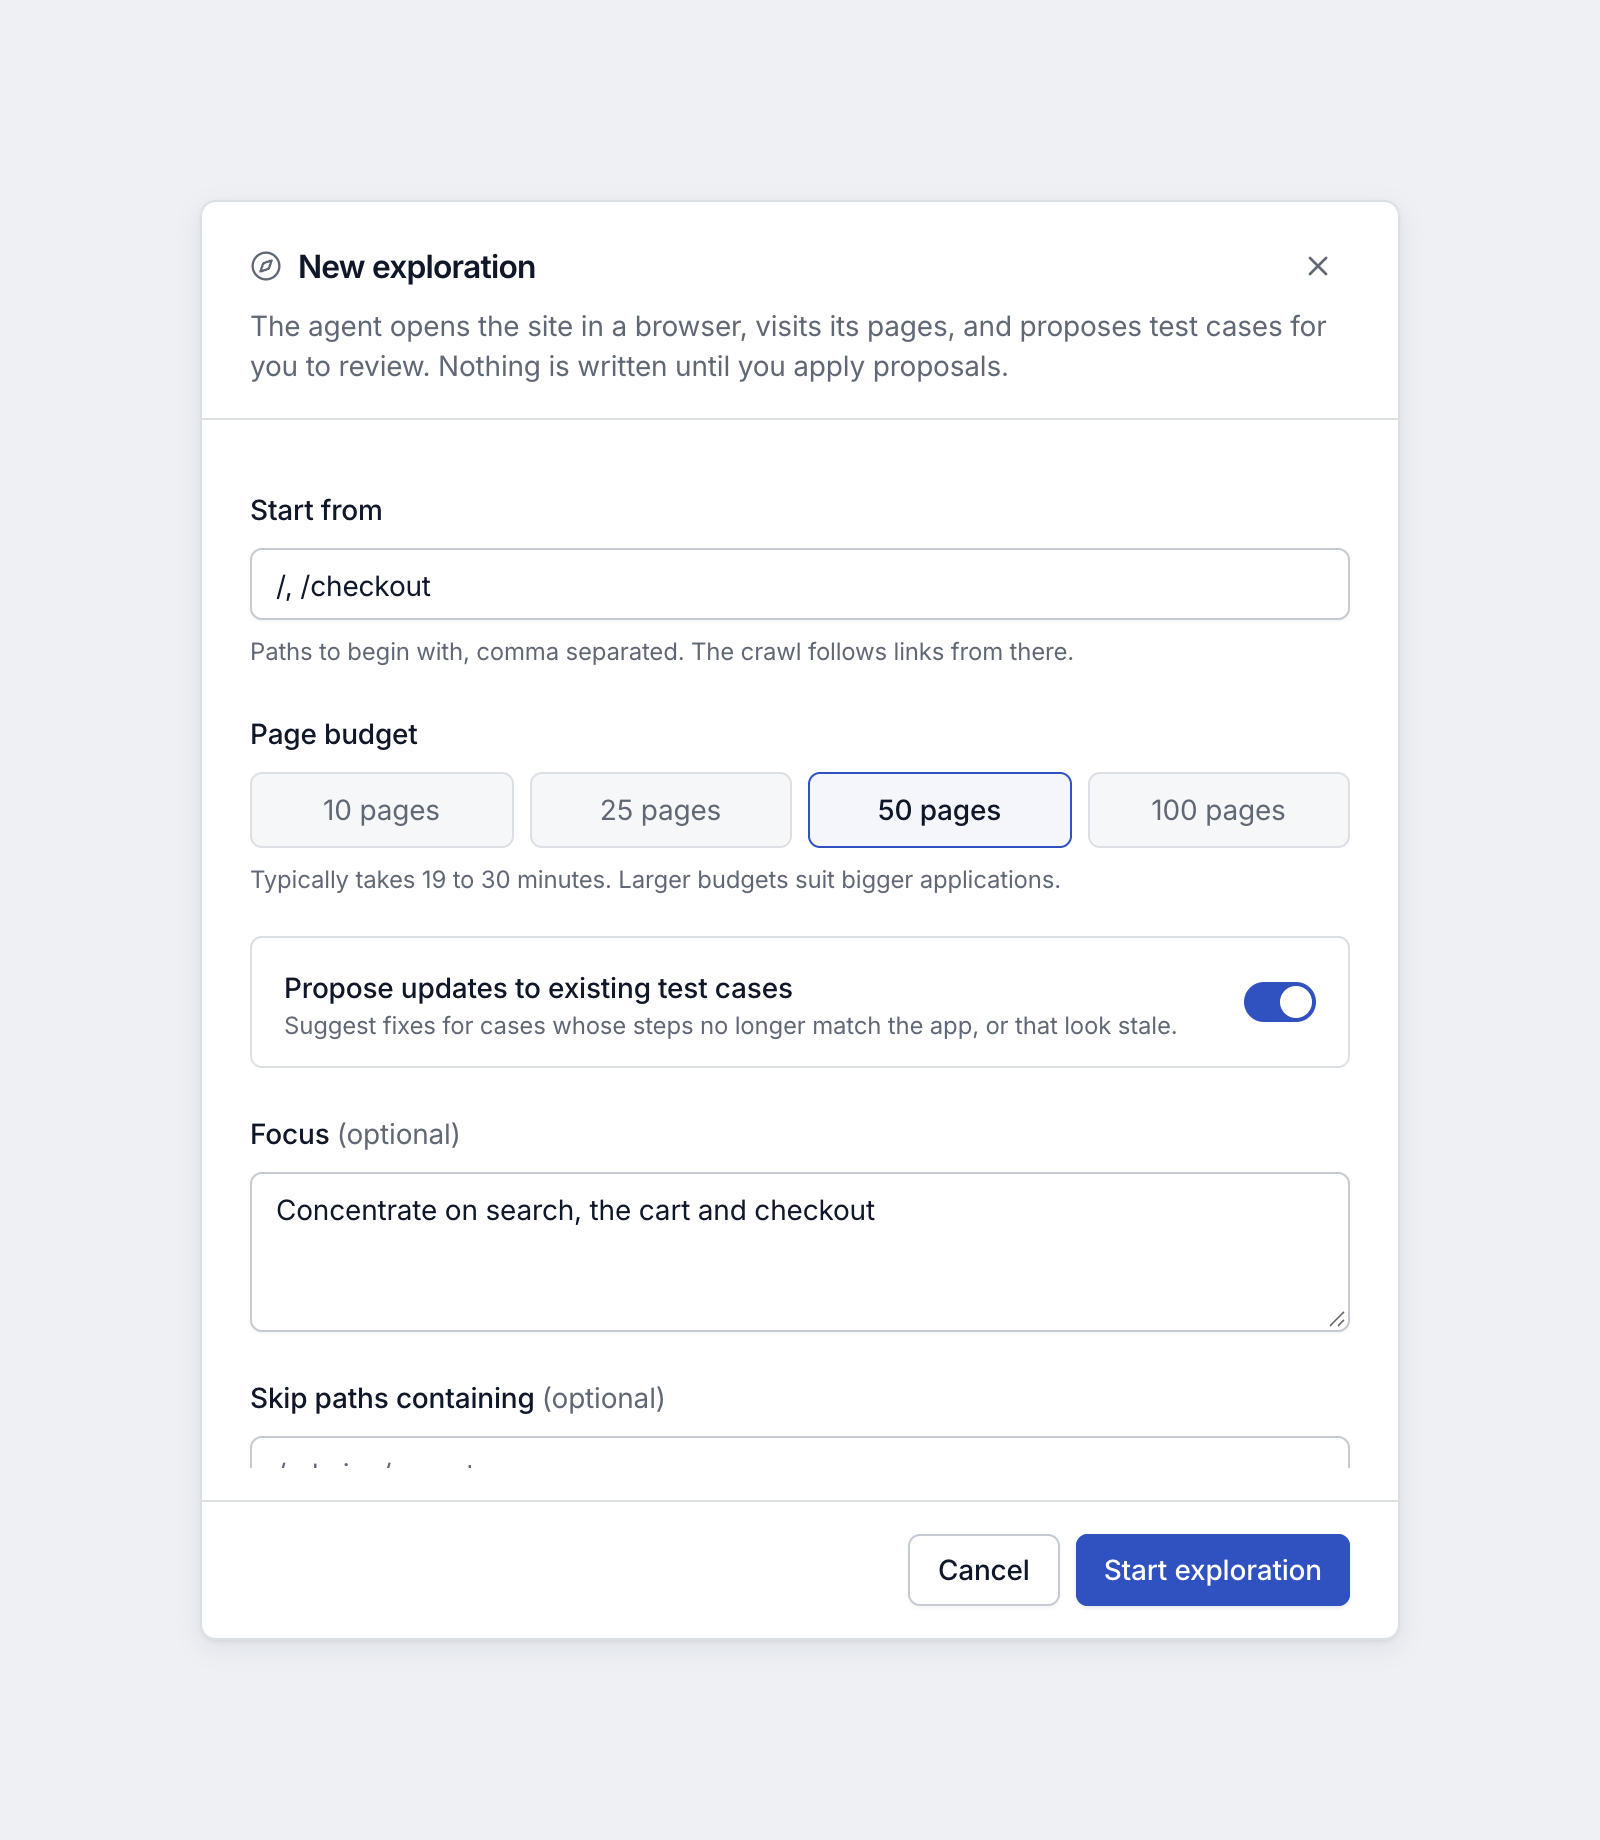Click the compass icon beside New exploration
This screenshot has width=1600, height=1840.
pyautogui.click(x=266, y=266)
